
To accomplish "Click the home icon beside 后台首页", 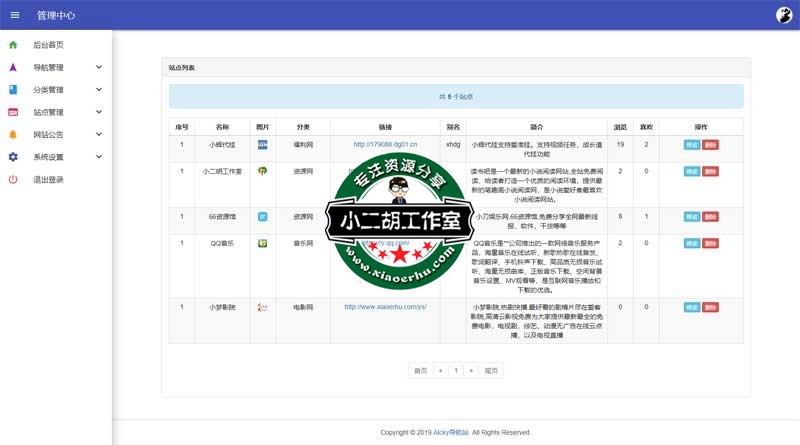I will [13, 45].
